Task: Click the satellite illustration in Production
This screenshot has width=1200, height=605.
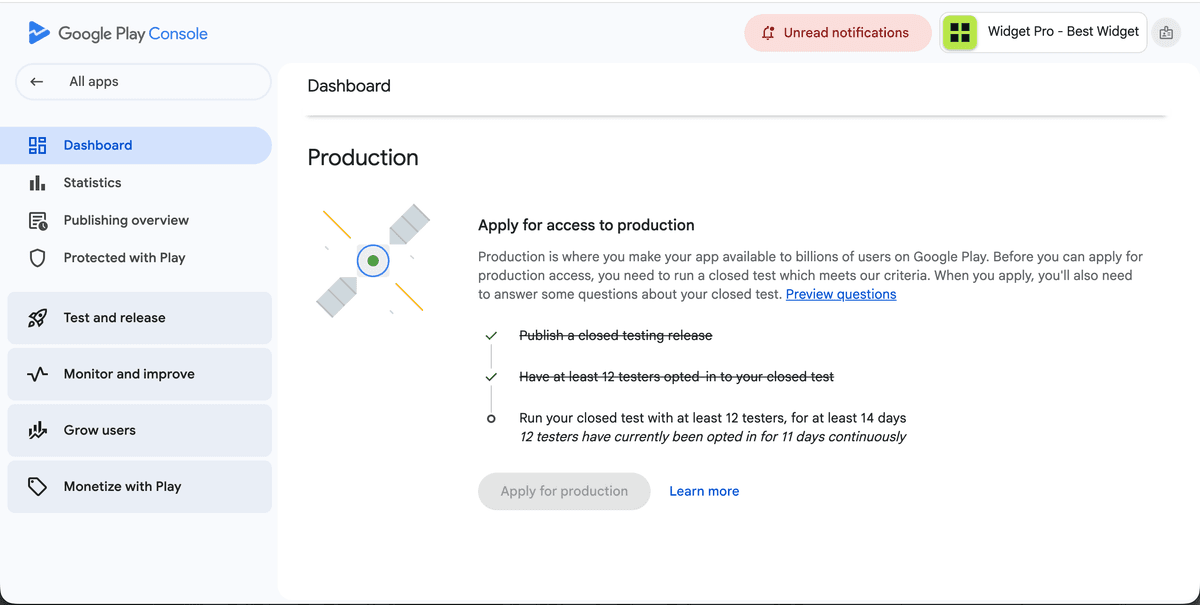Action: (x=373, y=260)
